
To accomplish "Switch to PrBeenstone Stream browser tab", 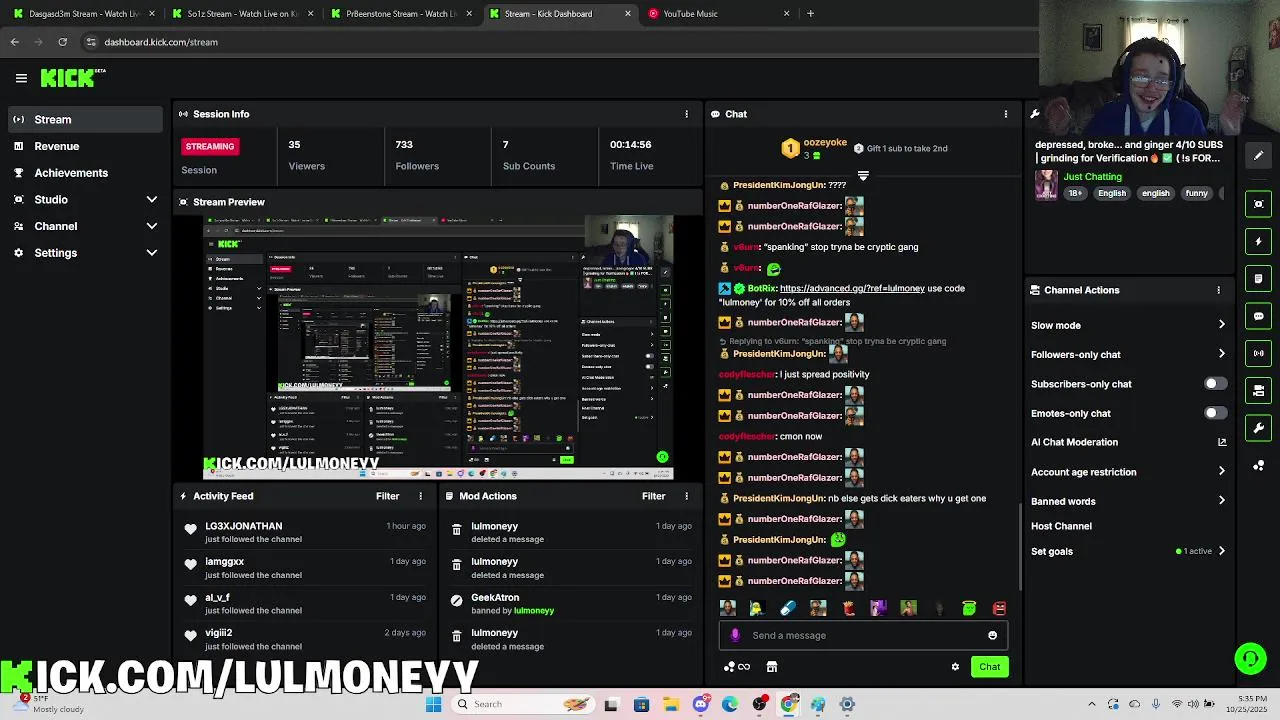I will point(400,14).
